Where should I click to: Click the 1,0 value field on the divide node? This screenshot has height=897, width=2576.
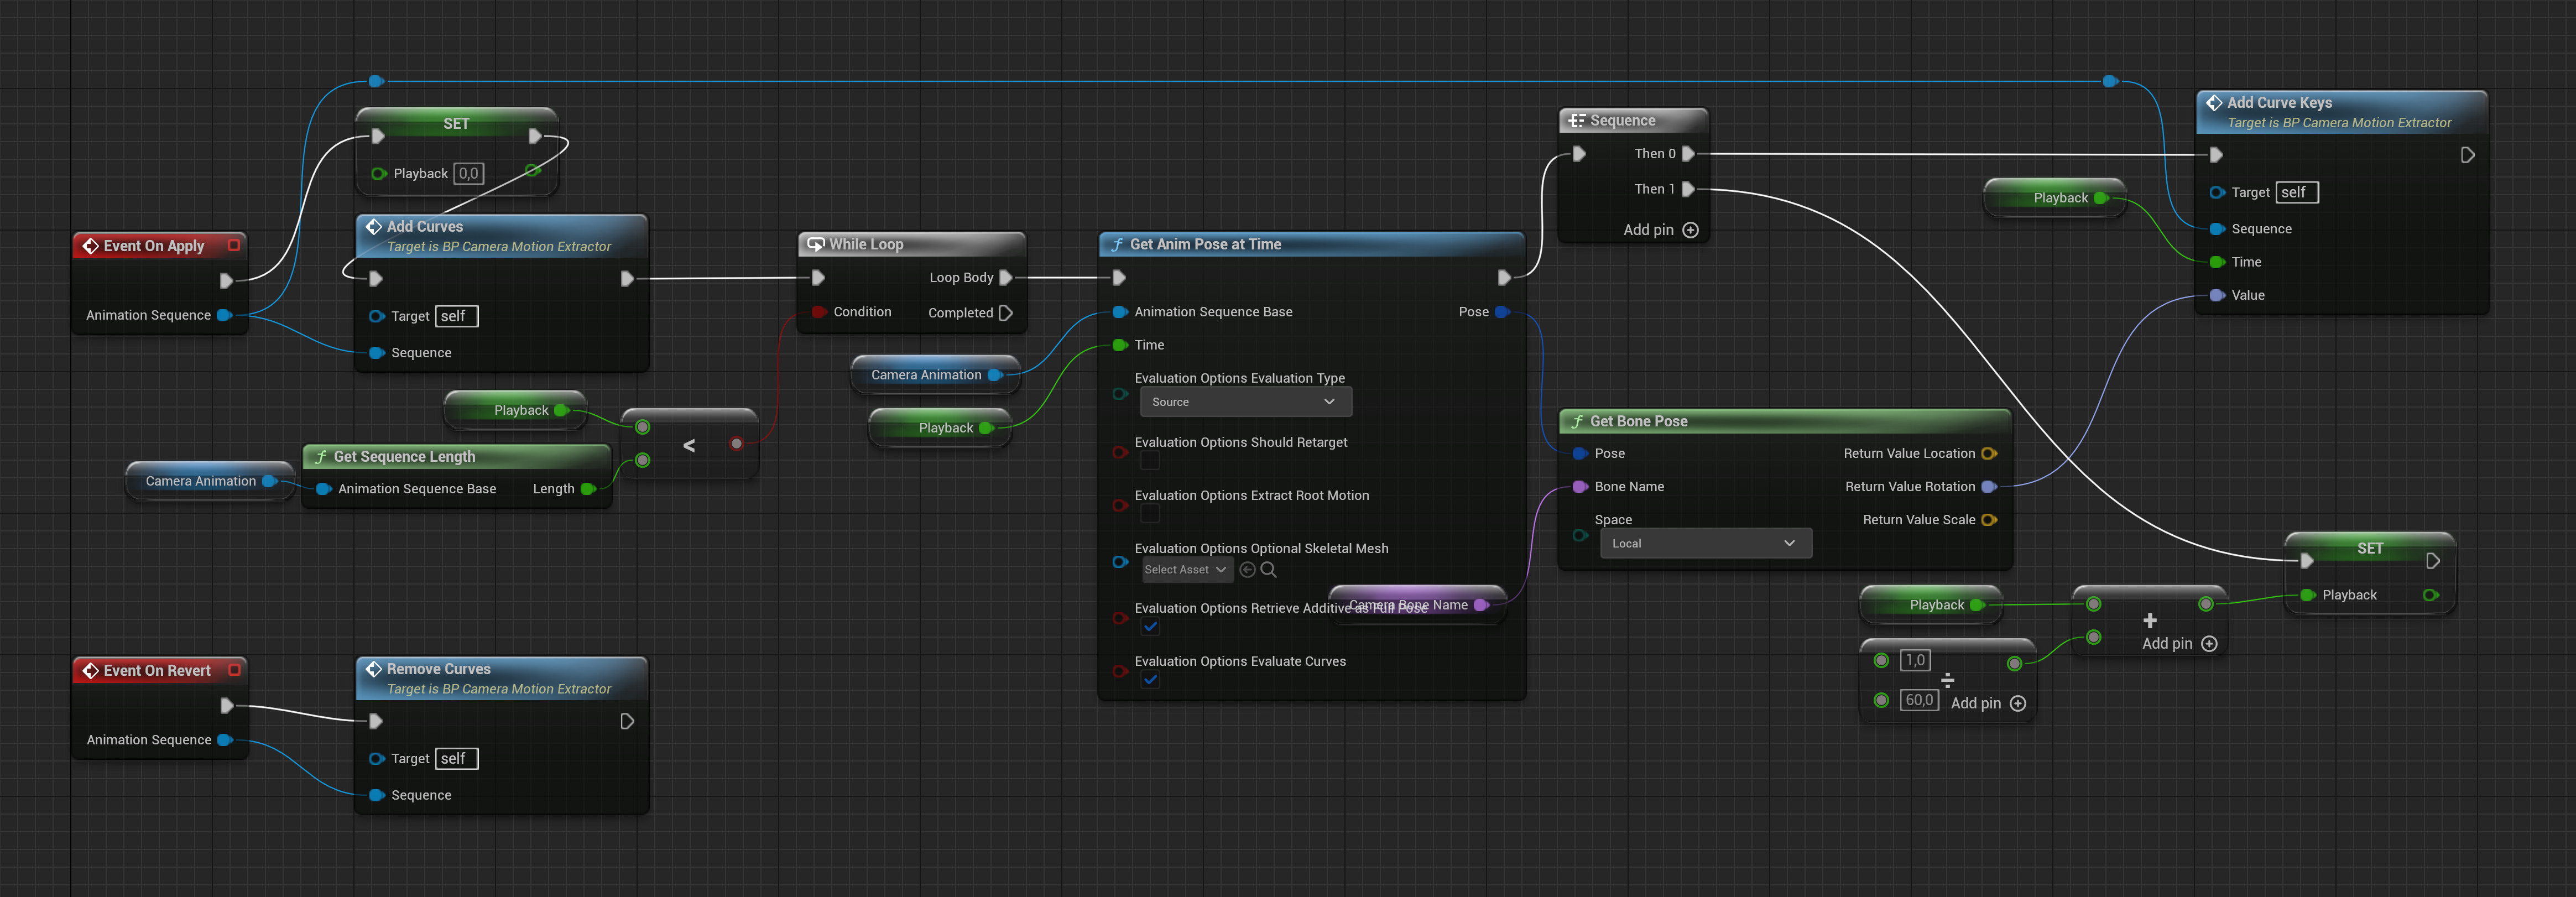point(1915,661)
